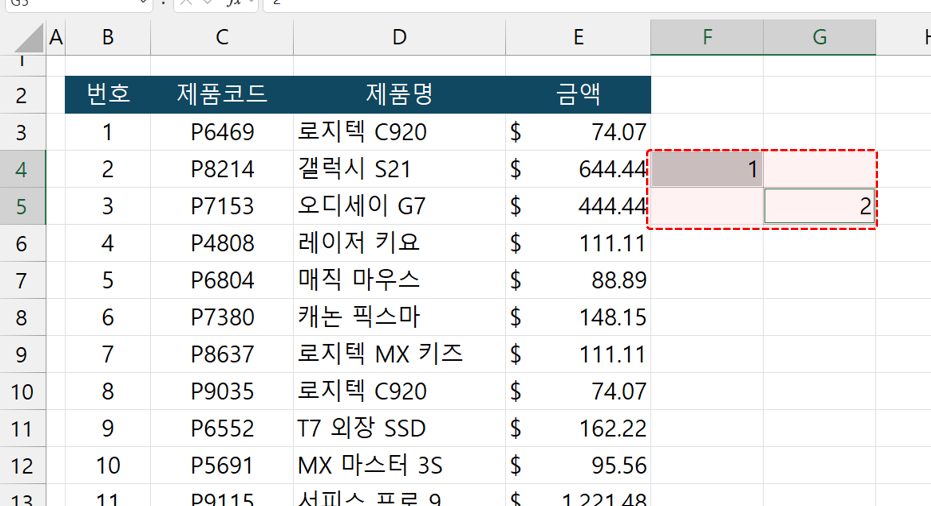Image resolution: width=931 pixels, height=506 pixels.
Task: Click the 매직 마우스 product cell
Action: [399, 280]
